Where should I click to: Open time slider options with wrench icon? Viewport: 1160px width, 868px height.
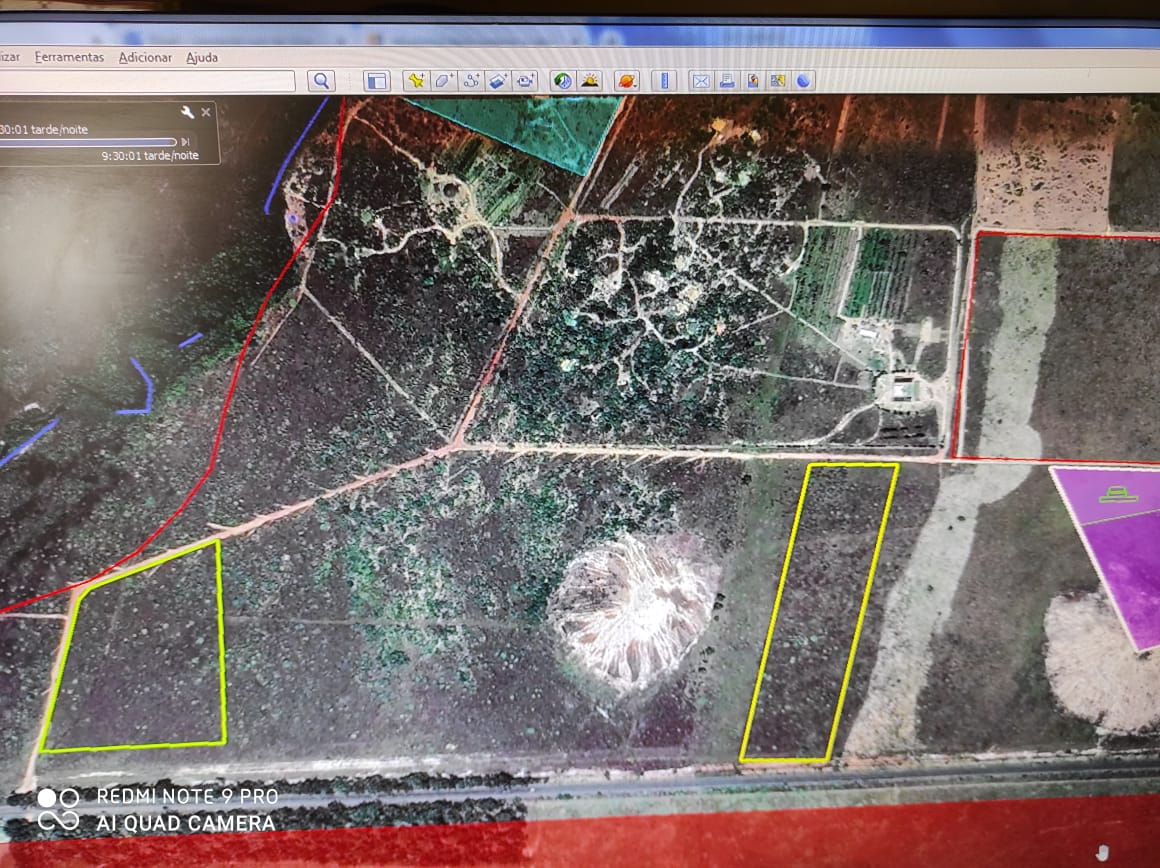187,112
